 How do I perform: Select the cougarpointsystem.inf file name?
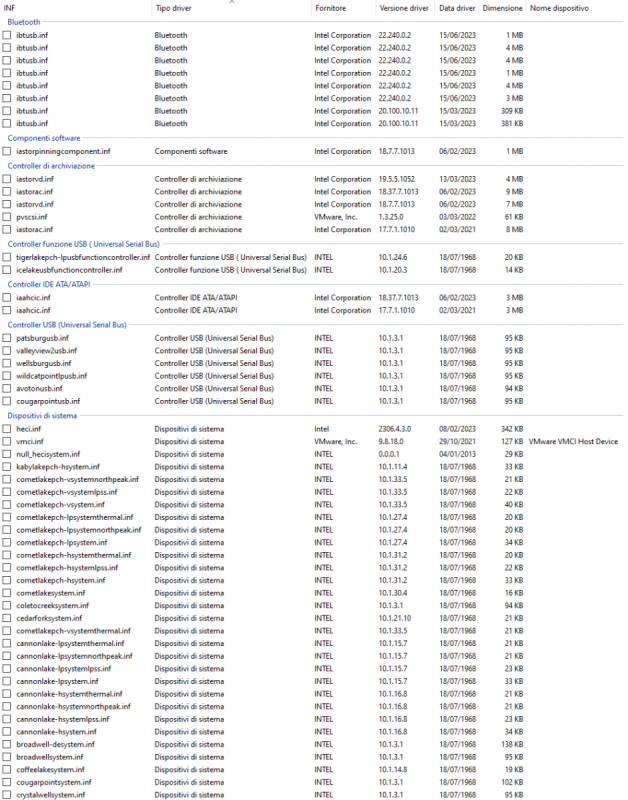pyautogui.click(x=54, y=782)
